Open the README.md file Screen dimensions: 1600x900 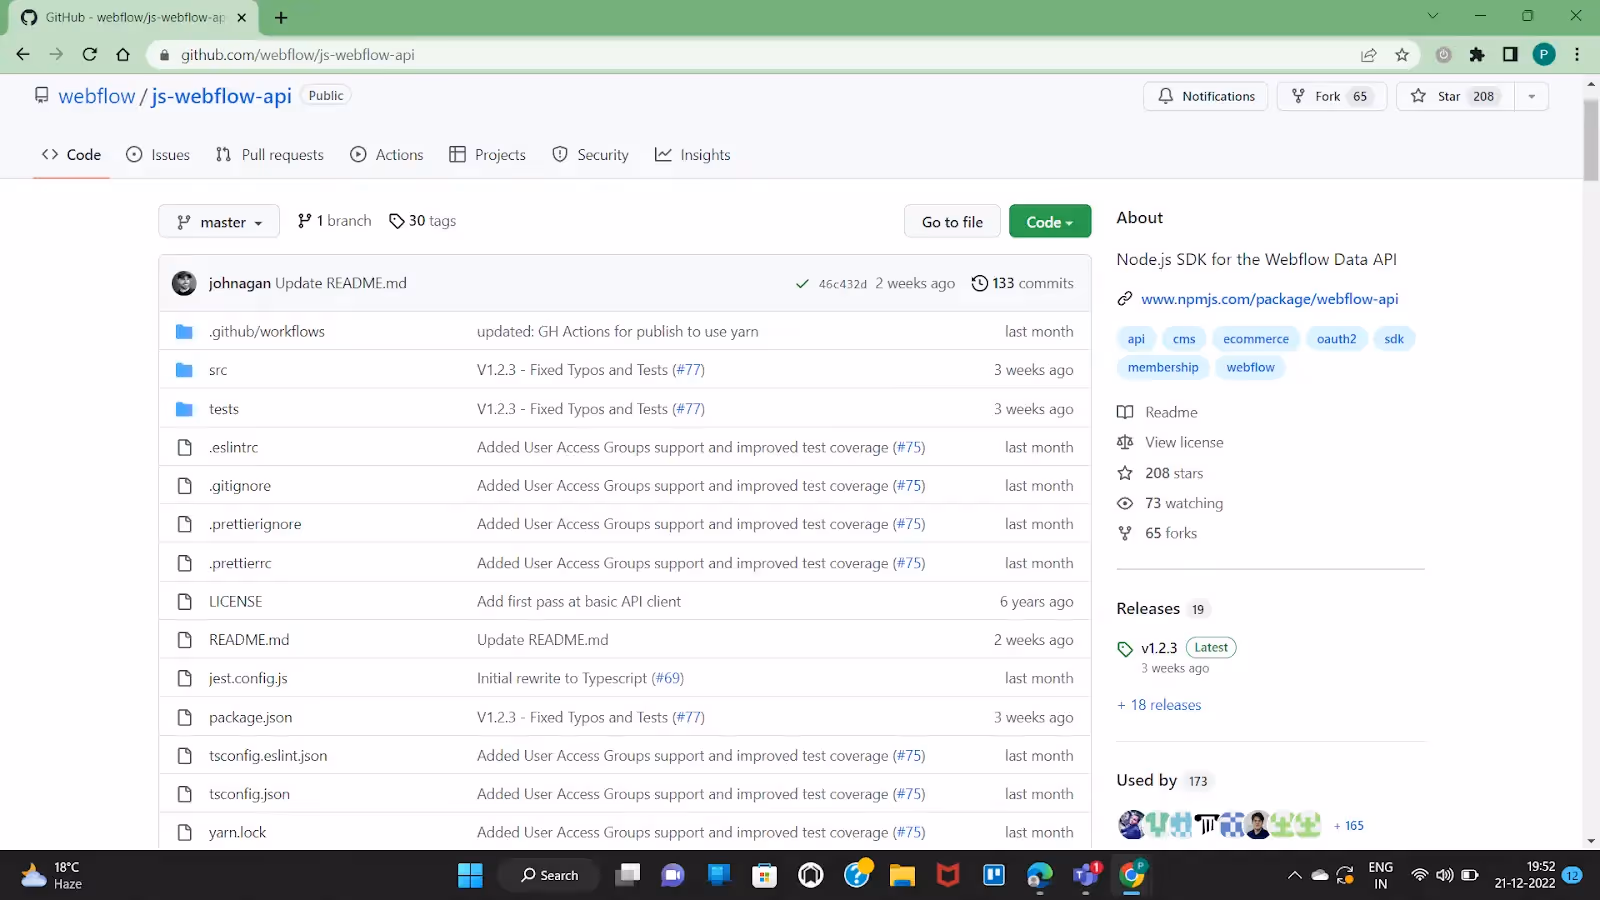click(249, 640)
